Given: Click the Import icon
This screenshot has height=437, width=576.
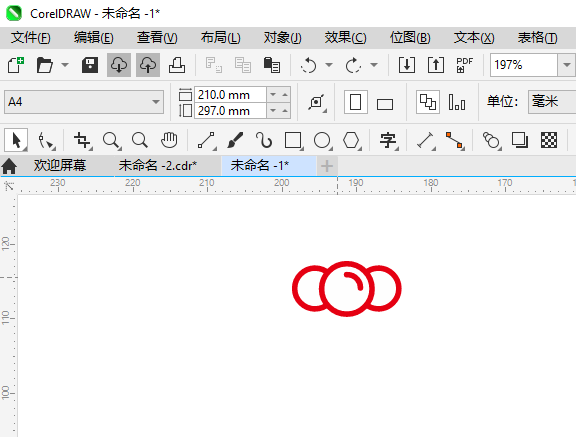Looking at the screenshot, I should (407, 65).
